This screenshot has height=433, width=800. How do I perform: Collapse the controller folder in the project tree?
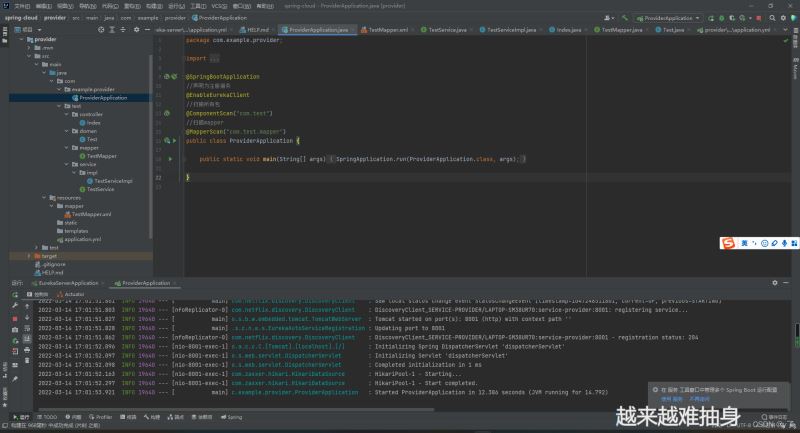[x=68, y=114]
